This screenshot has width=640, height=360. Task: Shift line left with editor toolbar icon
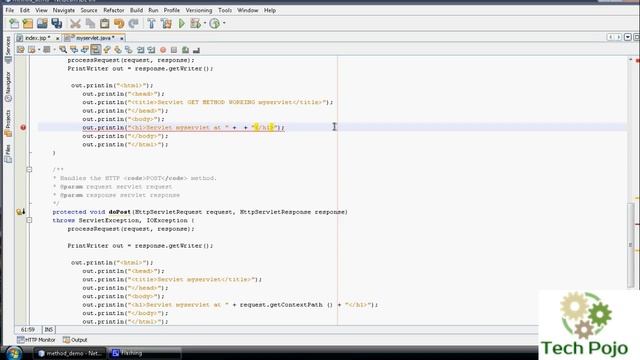[x=140, y=50]
